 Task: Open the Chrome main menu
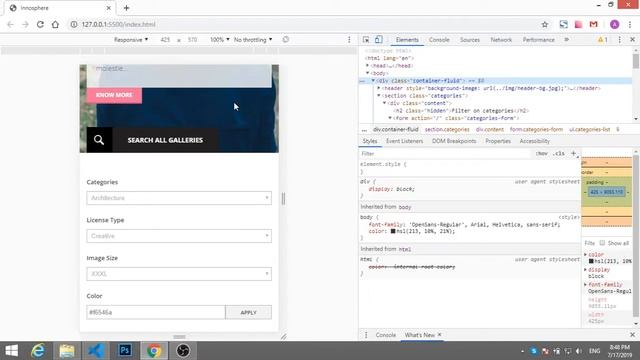(630, 24)
